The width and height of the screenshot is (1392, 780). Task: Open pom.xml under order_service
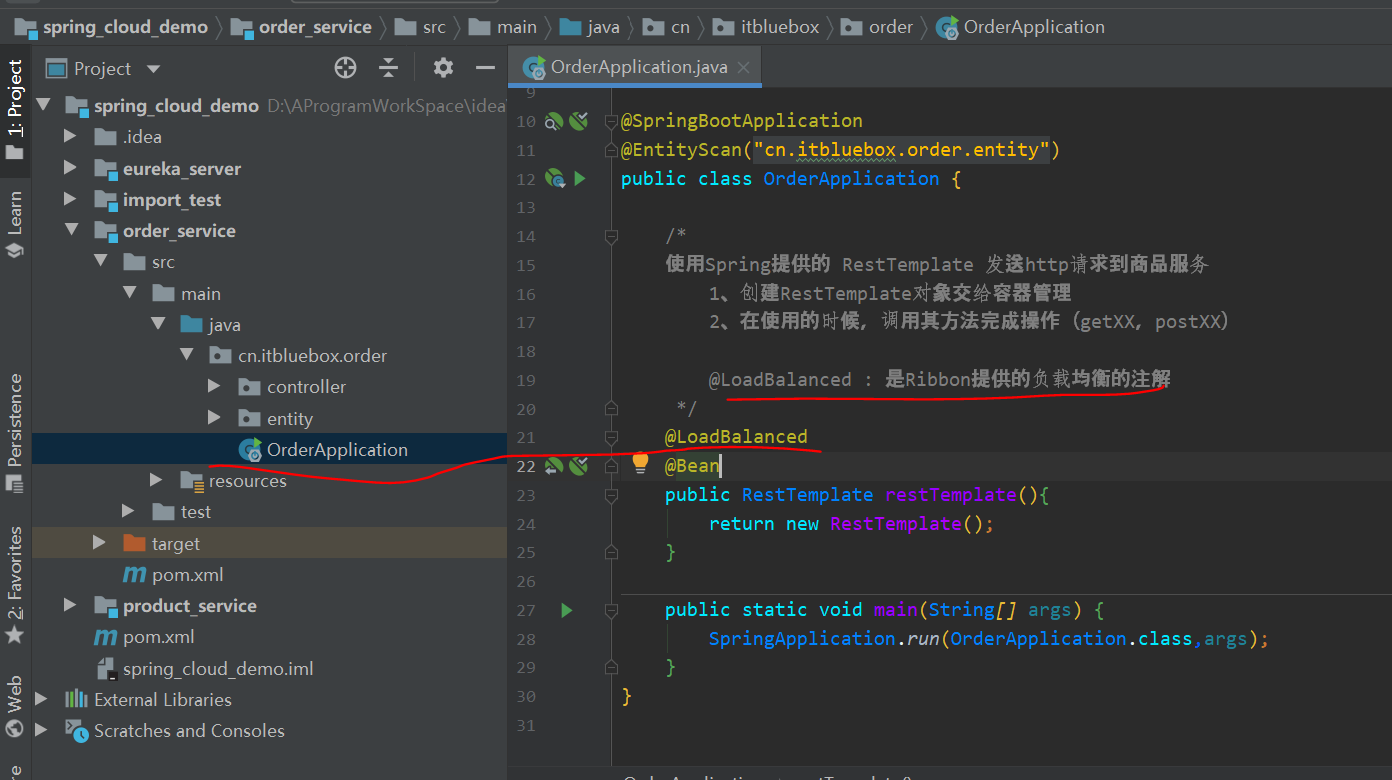point(187,575)
